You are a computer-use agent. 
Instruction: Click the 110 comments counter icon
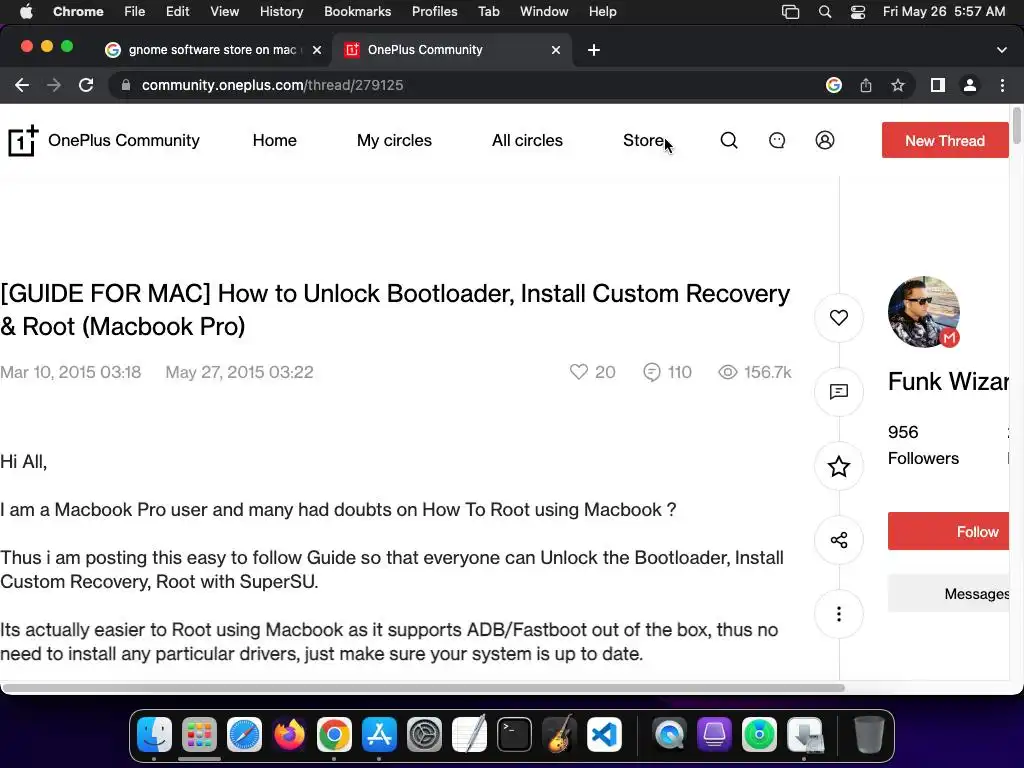667,372
